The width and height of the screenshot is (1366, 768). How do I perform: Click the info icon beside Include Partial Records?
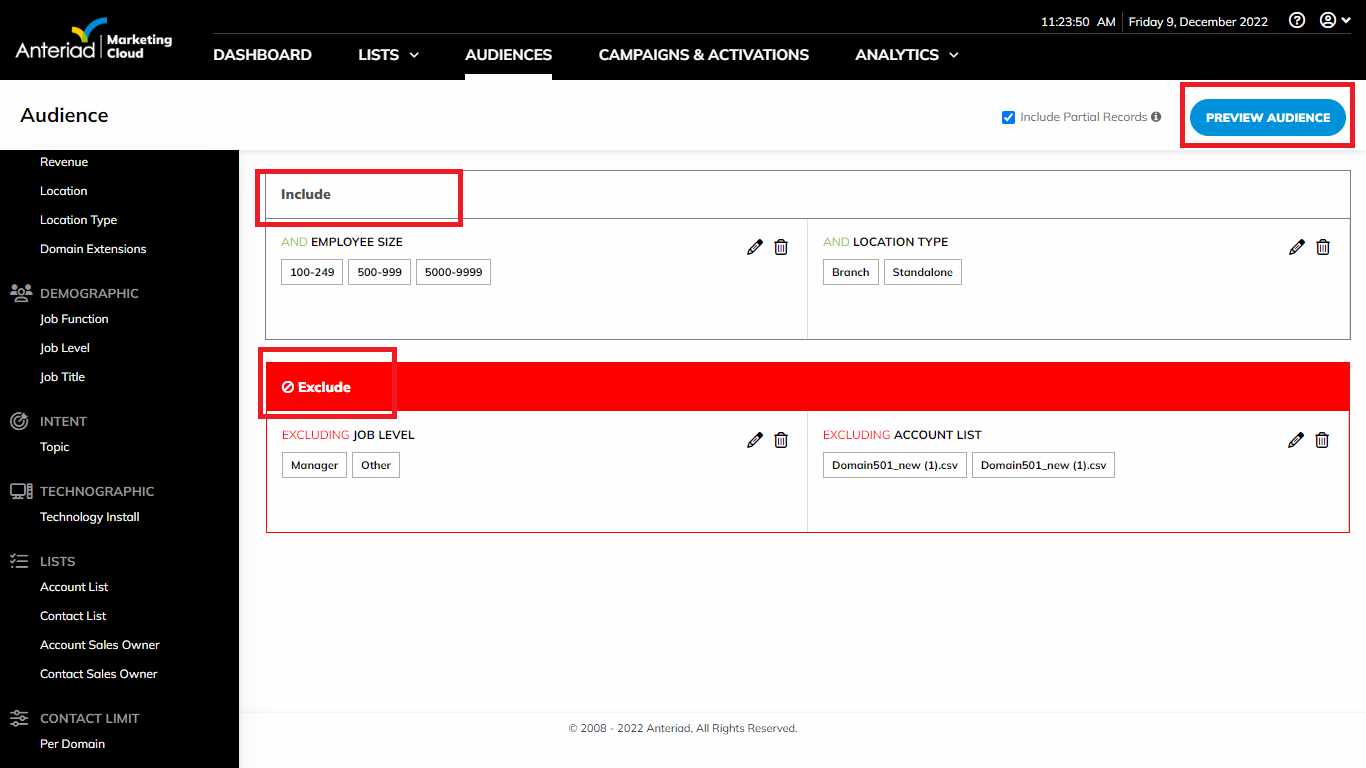(x=1156, y=117)
